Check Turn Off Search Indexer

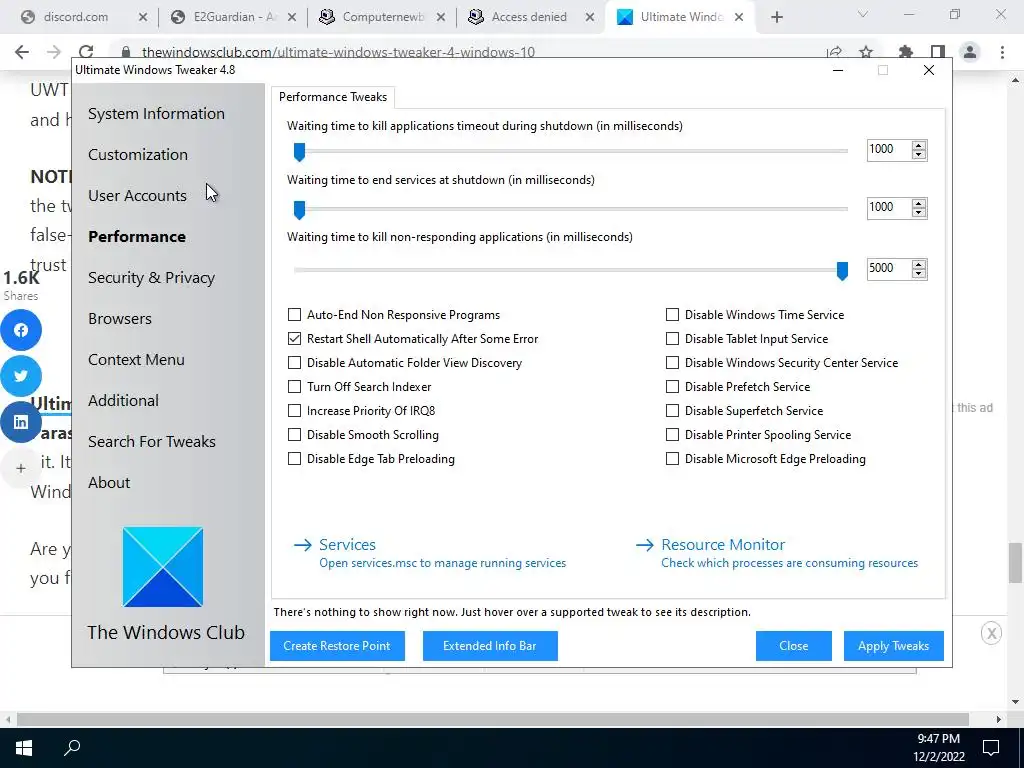pos(295,387)
